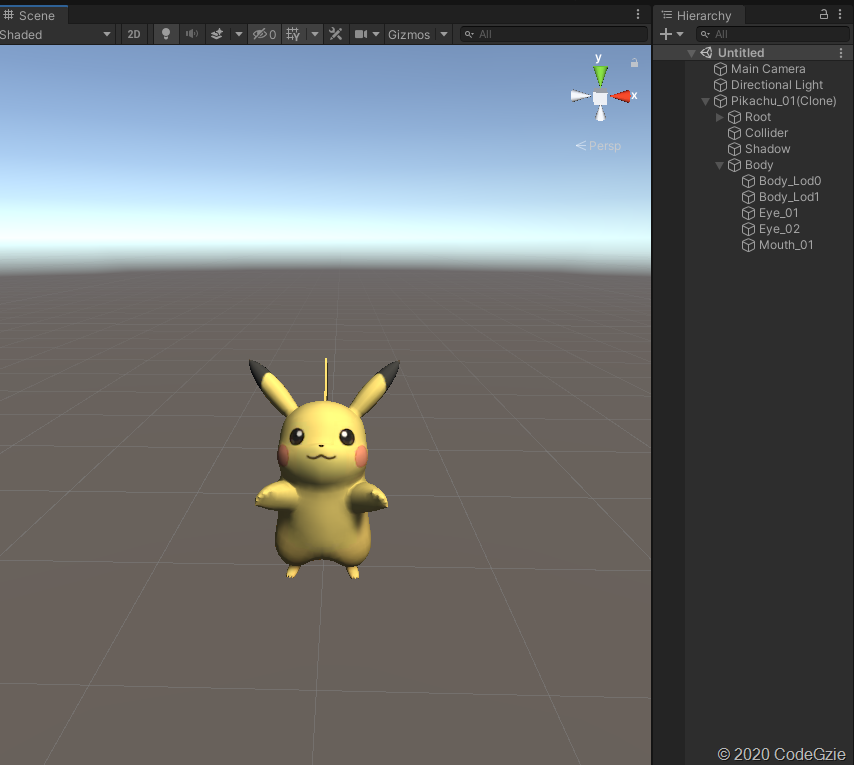Select Eye_02 object
The image size is (854, 765).
(x=779, y=229)
